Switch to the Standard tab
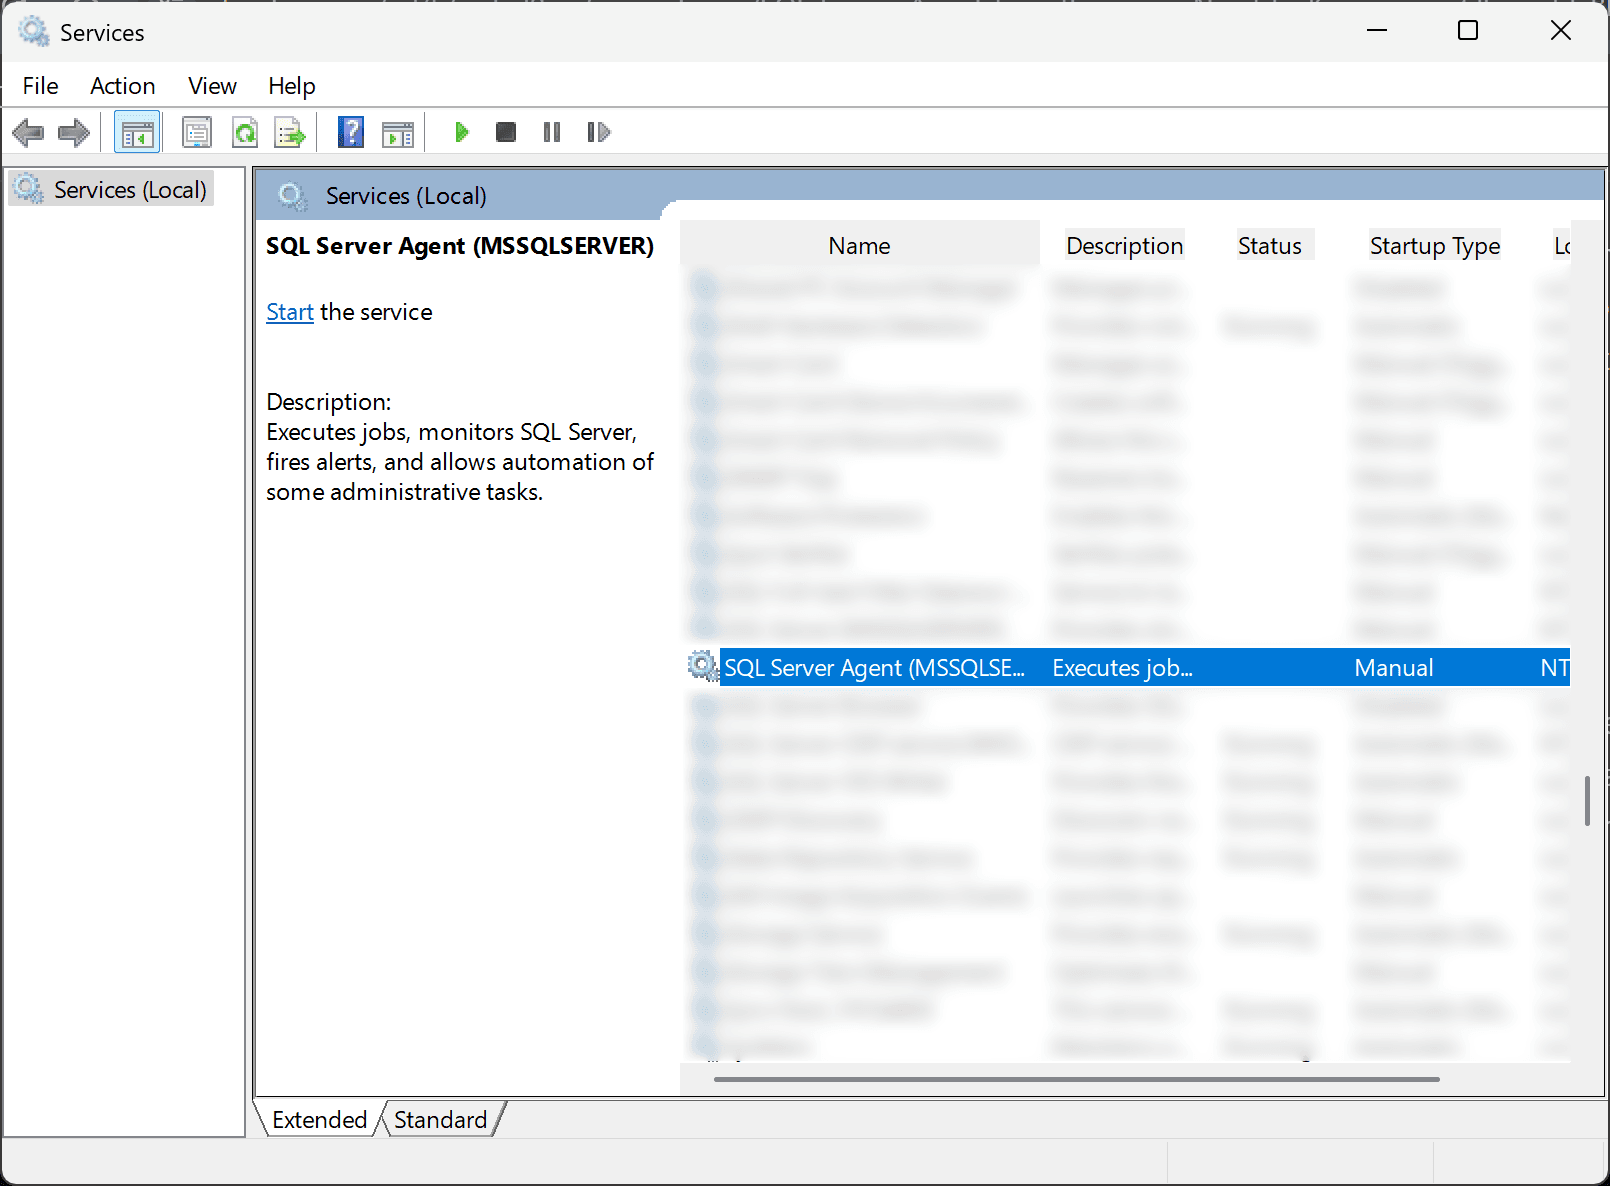1610x1186 pixels. pos(440,1119)
